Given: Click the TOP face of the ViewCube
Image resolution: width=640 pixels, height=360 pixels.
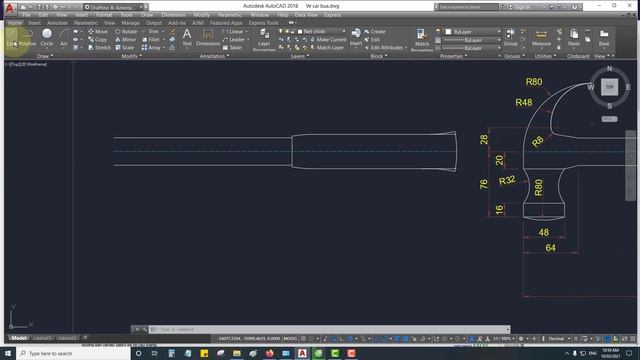Looking at the screenshot, I should [609, 87].
